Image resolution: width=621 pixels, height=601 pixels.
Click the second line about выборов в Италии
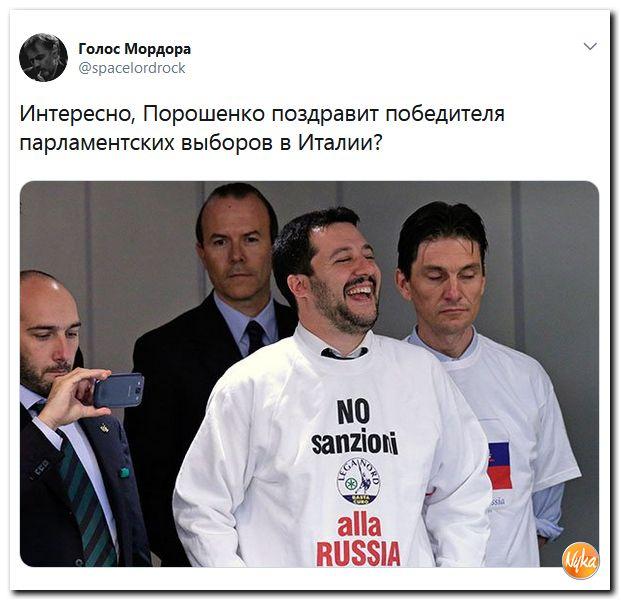(x=201, y=143)
